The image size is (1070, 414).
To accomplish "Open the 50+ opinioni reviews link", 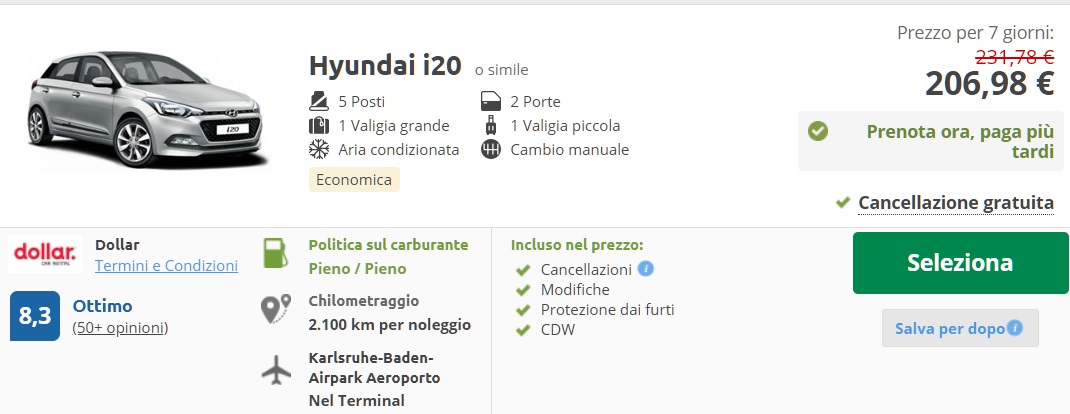I will tap(120, 328).
